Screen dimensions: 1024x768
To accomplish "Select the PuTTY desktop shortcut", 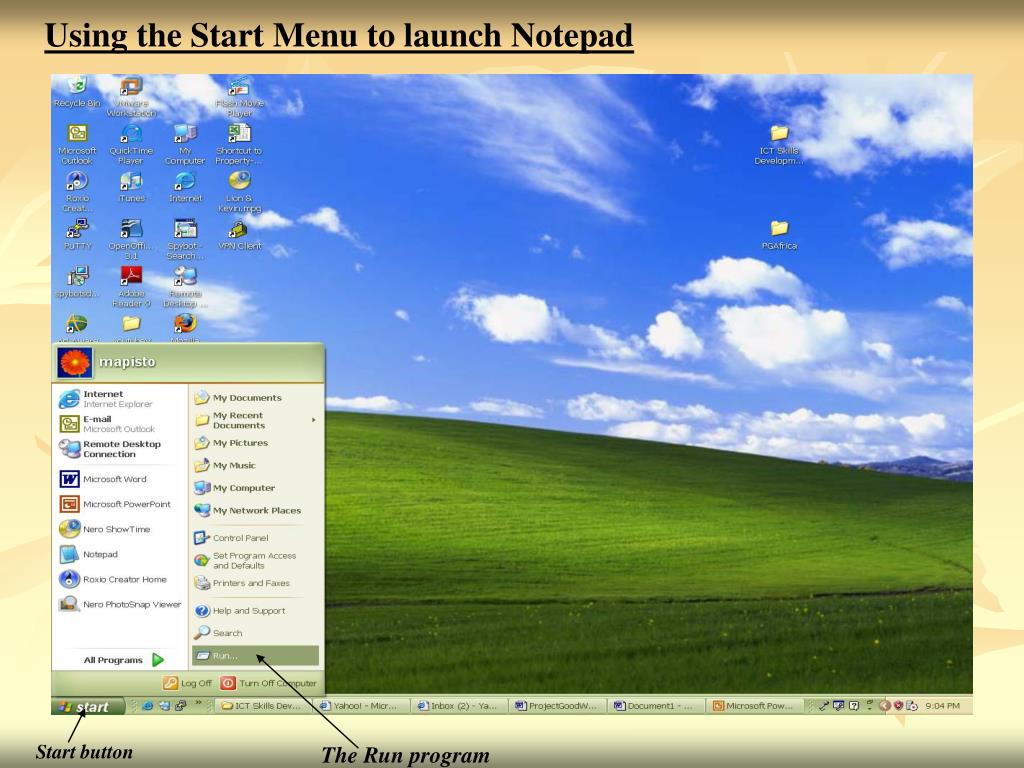I will 78,235.
